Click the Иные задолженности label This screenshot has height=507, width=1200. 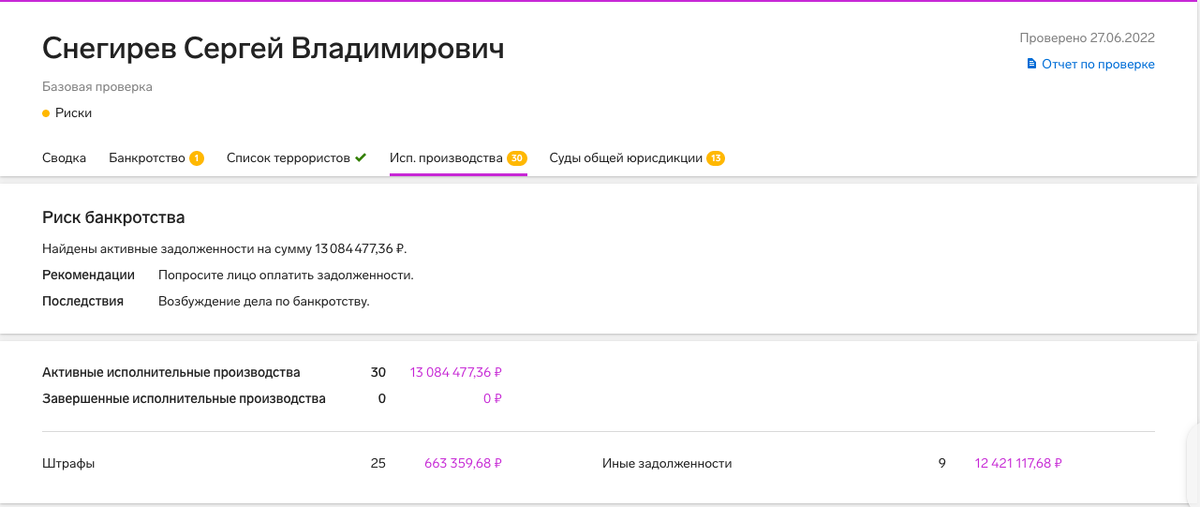tap(667, 463)
